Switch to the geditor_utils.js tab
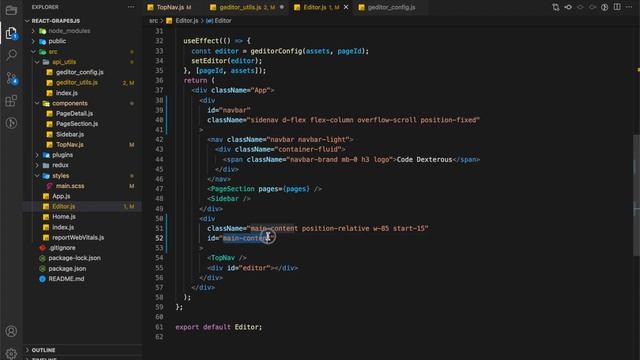Viewport: 640px width, 360px height. click(x=246, y=7)
